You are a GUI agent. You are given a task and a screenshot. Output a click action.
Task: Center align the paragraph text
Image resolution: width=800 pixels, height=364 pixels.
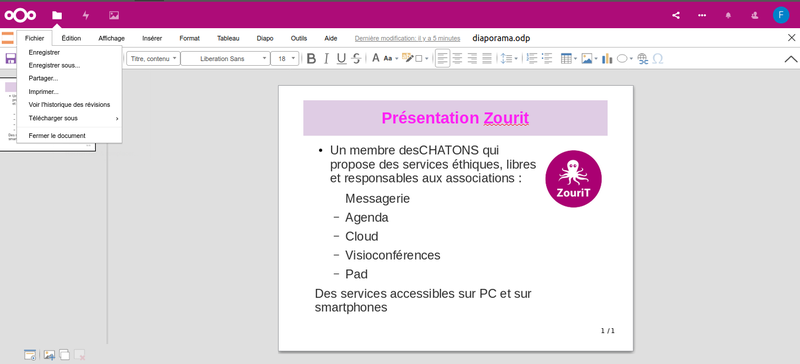457,59
